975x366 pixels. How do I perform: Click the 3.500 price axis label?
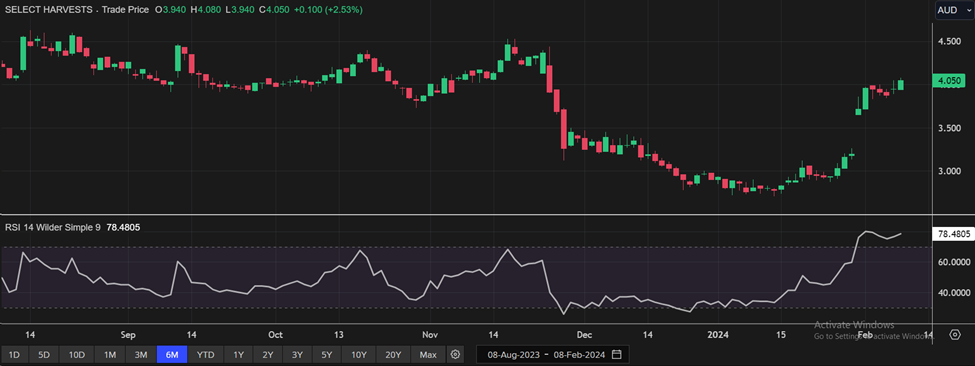[x=950, y=128]
